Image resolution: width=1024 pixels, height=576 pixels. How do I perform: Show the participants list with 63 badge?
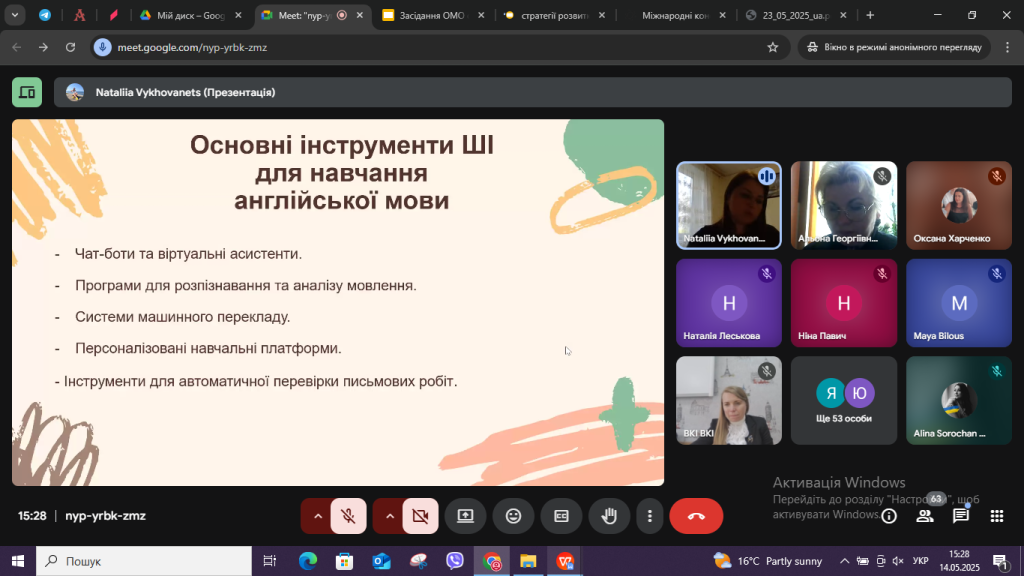[925, 516]
